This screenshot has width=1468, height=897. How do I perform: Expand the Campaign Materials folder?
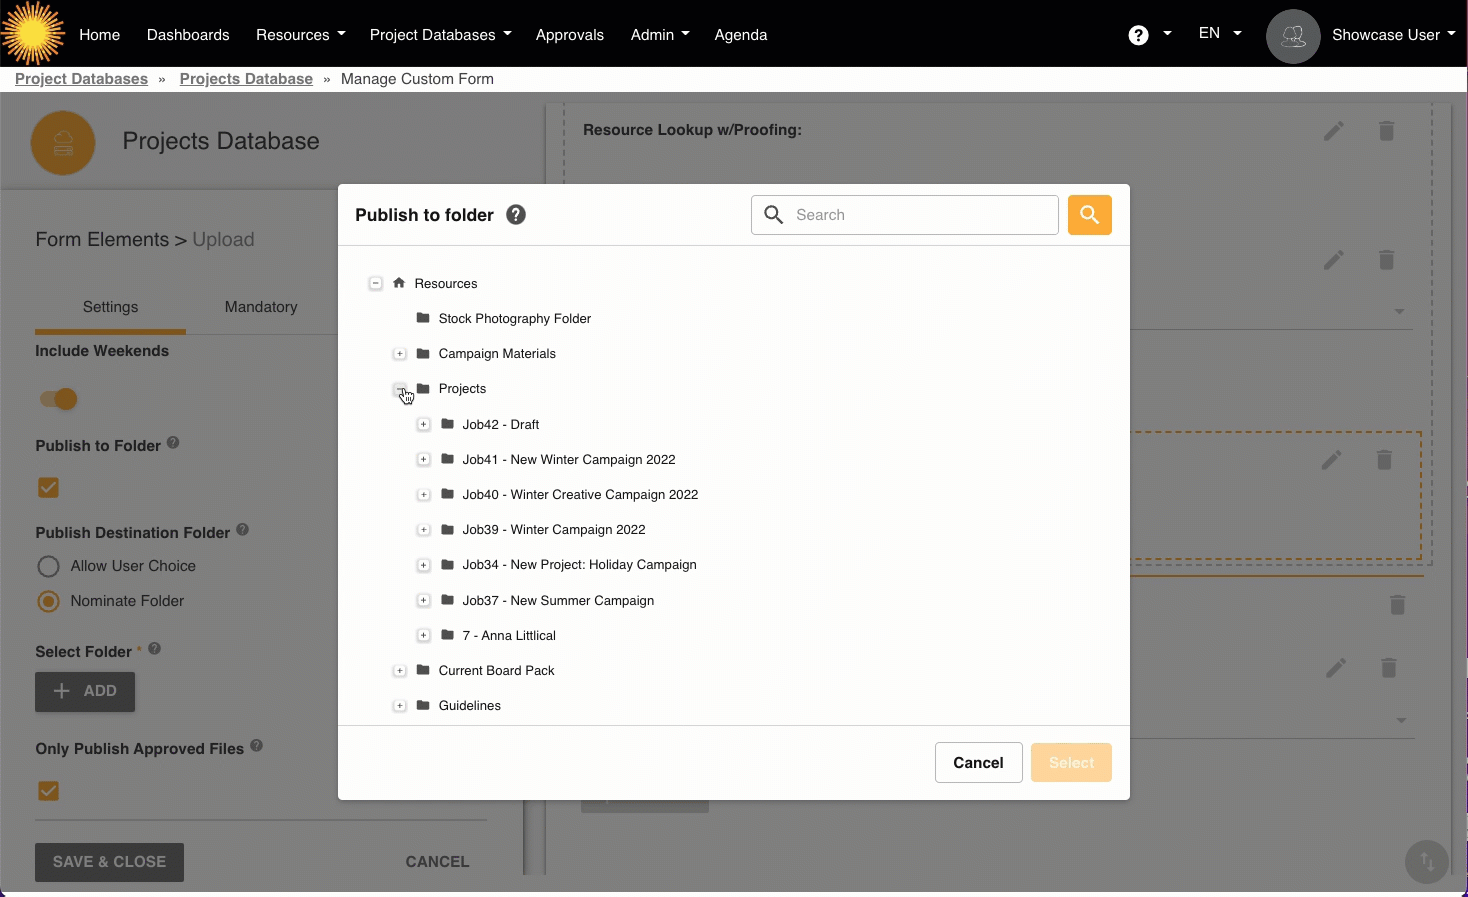399,354
